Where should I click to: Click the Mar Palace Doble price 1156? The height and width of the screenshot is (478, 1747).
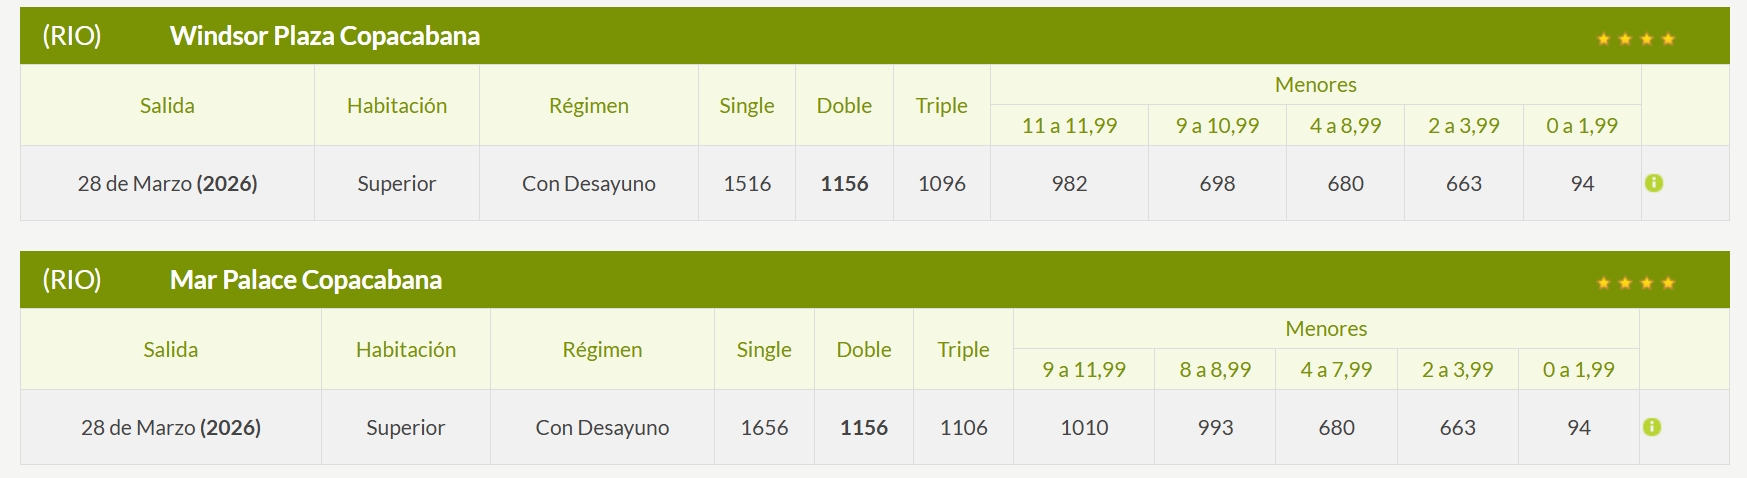coord(864,428)
